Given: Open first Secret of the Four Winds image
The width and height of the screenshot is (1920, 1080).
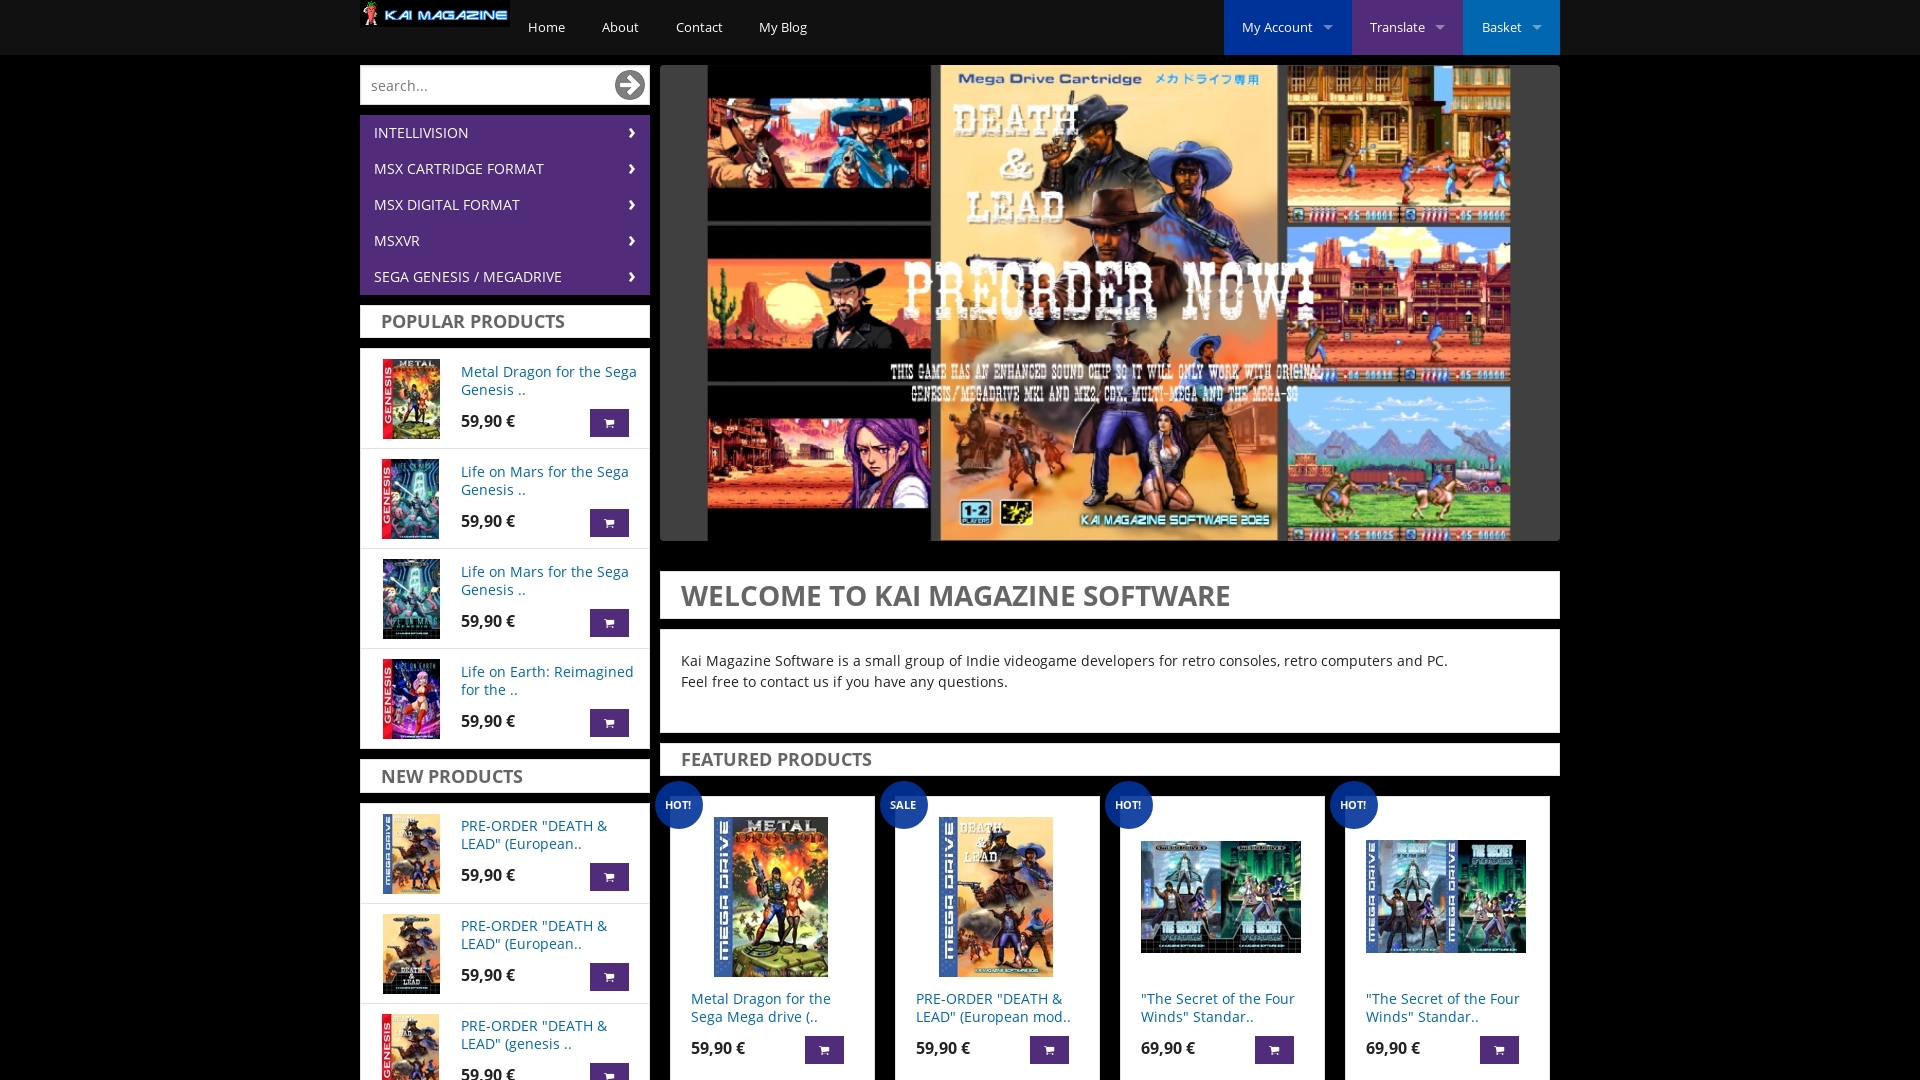Looking at the screenshot, I should [1221, 897].
